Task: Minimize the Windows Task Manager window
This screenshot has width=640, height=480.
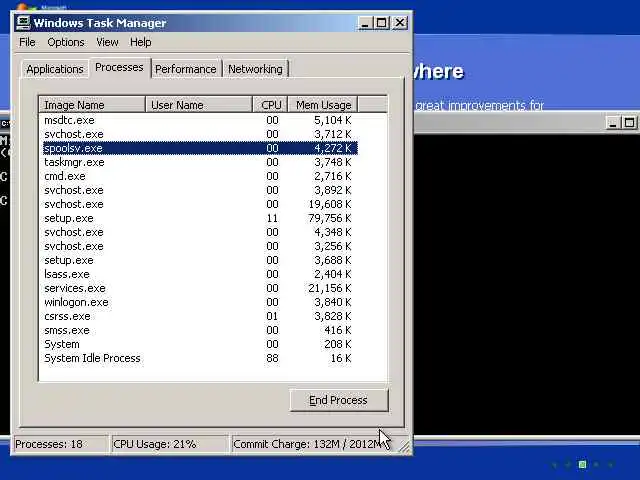Action: point(365,23)
